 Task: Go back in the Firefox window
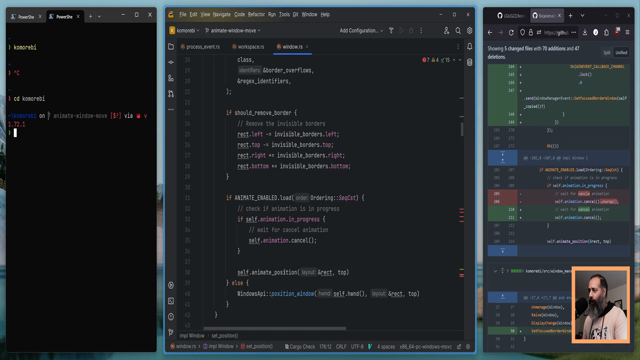pyautogui.click(x=490, y=32)
